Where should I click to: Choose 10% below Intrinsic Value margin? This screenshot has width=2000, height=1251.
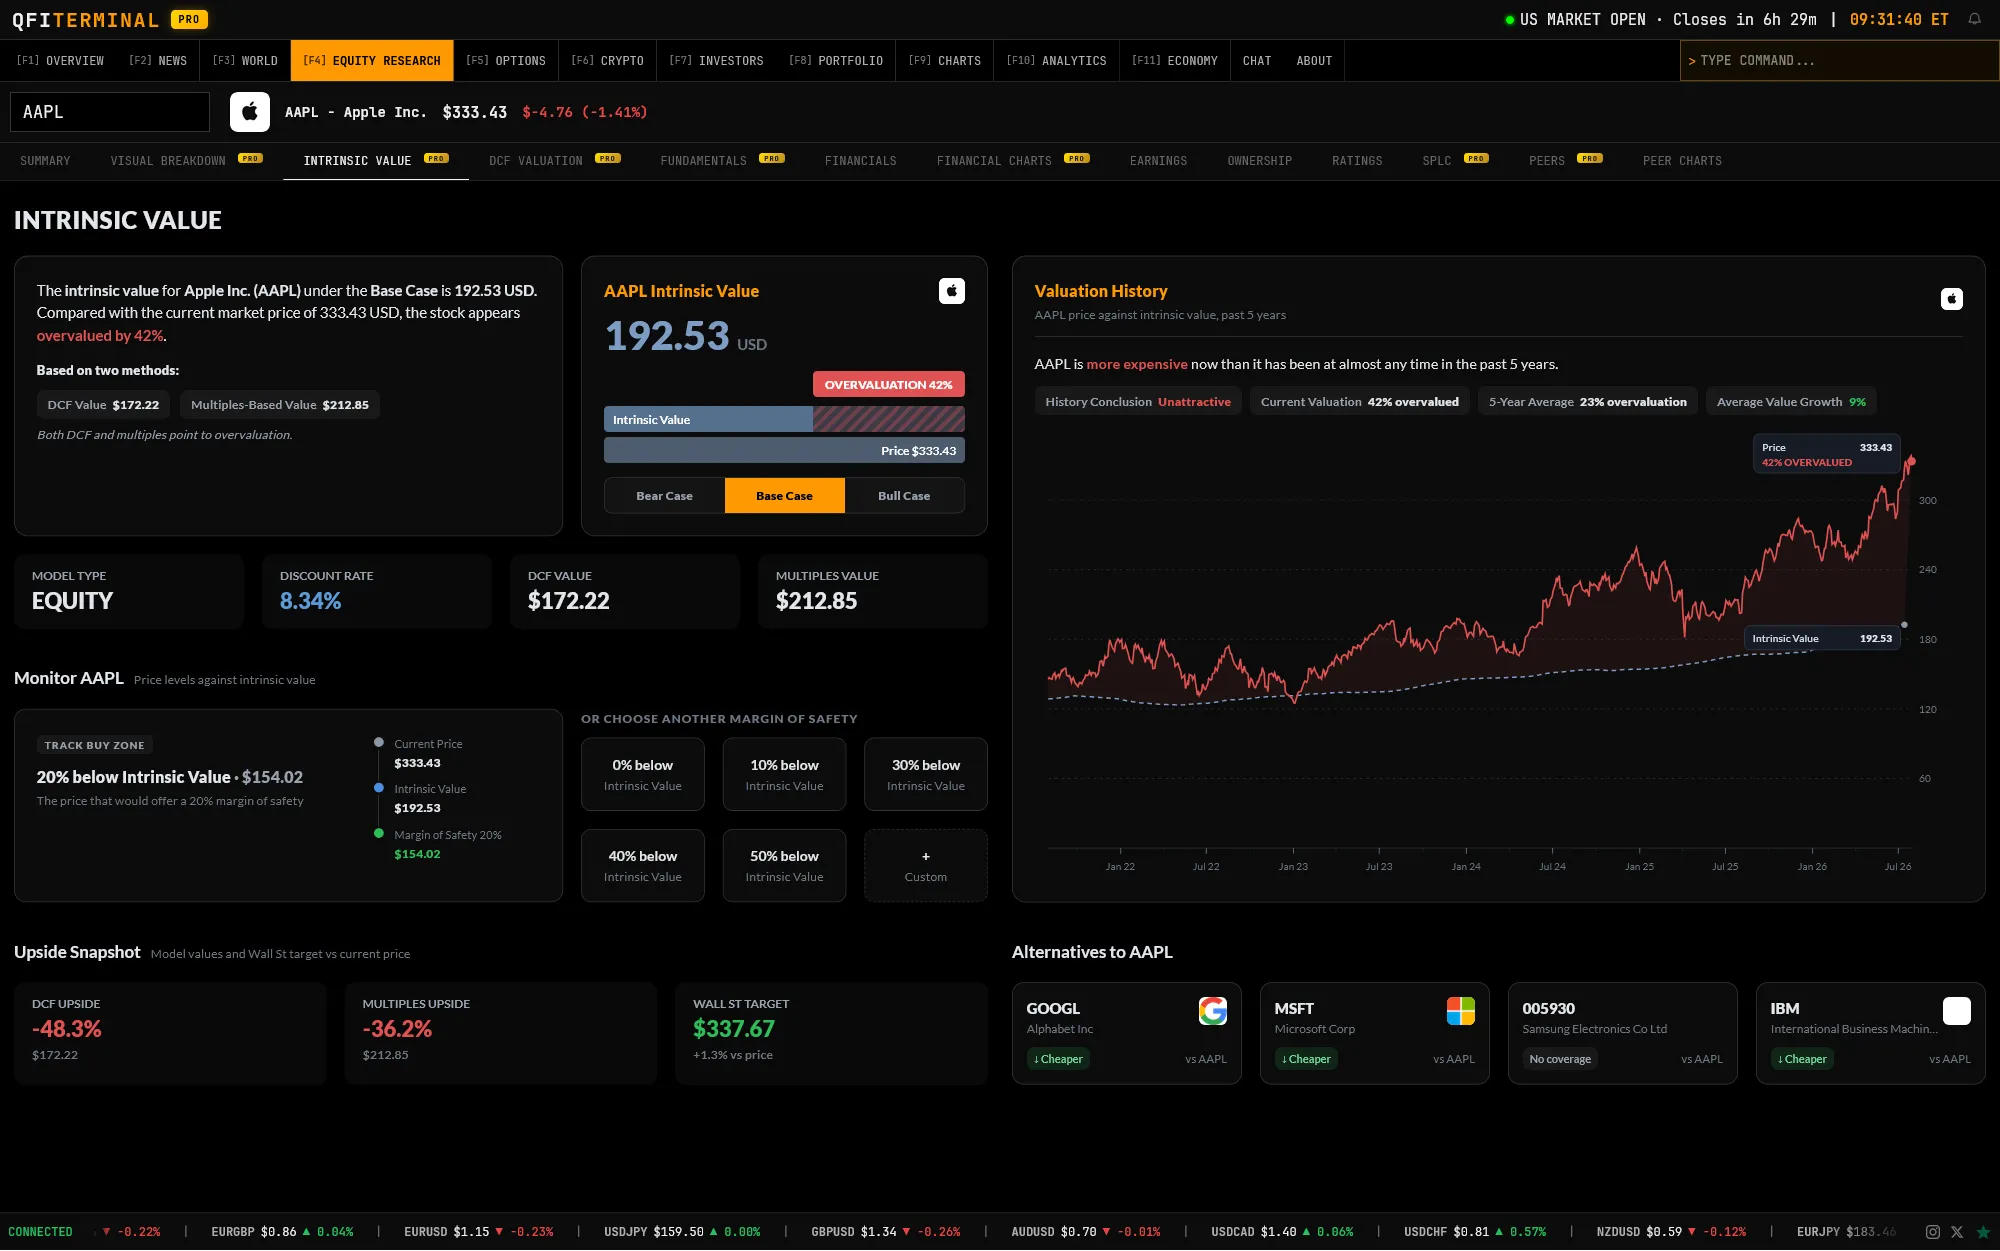pyautogui.click(x=785, y=775)
